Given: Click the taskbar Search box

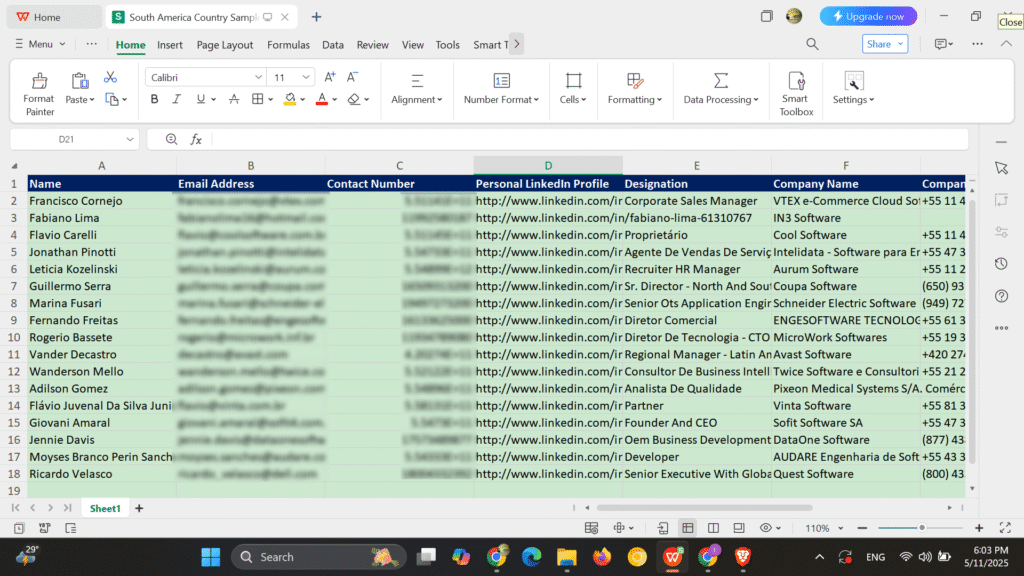Looking at the screenshot, I should pyautogui.click(x=319, y=557).
